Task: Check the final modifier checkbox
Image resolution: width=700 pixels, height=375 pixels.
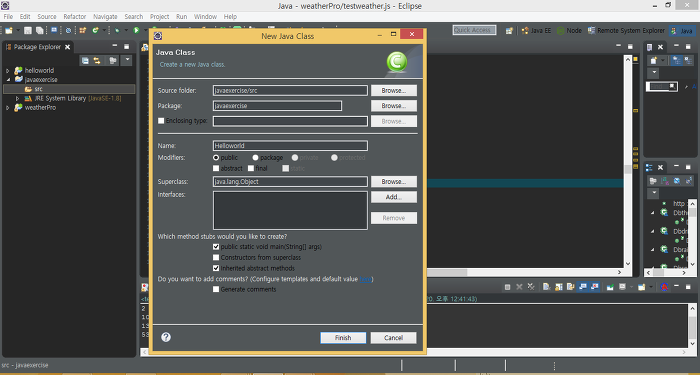Action: point(251,168)
